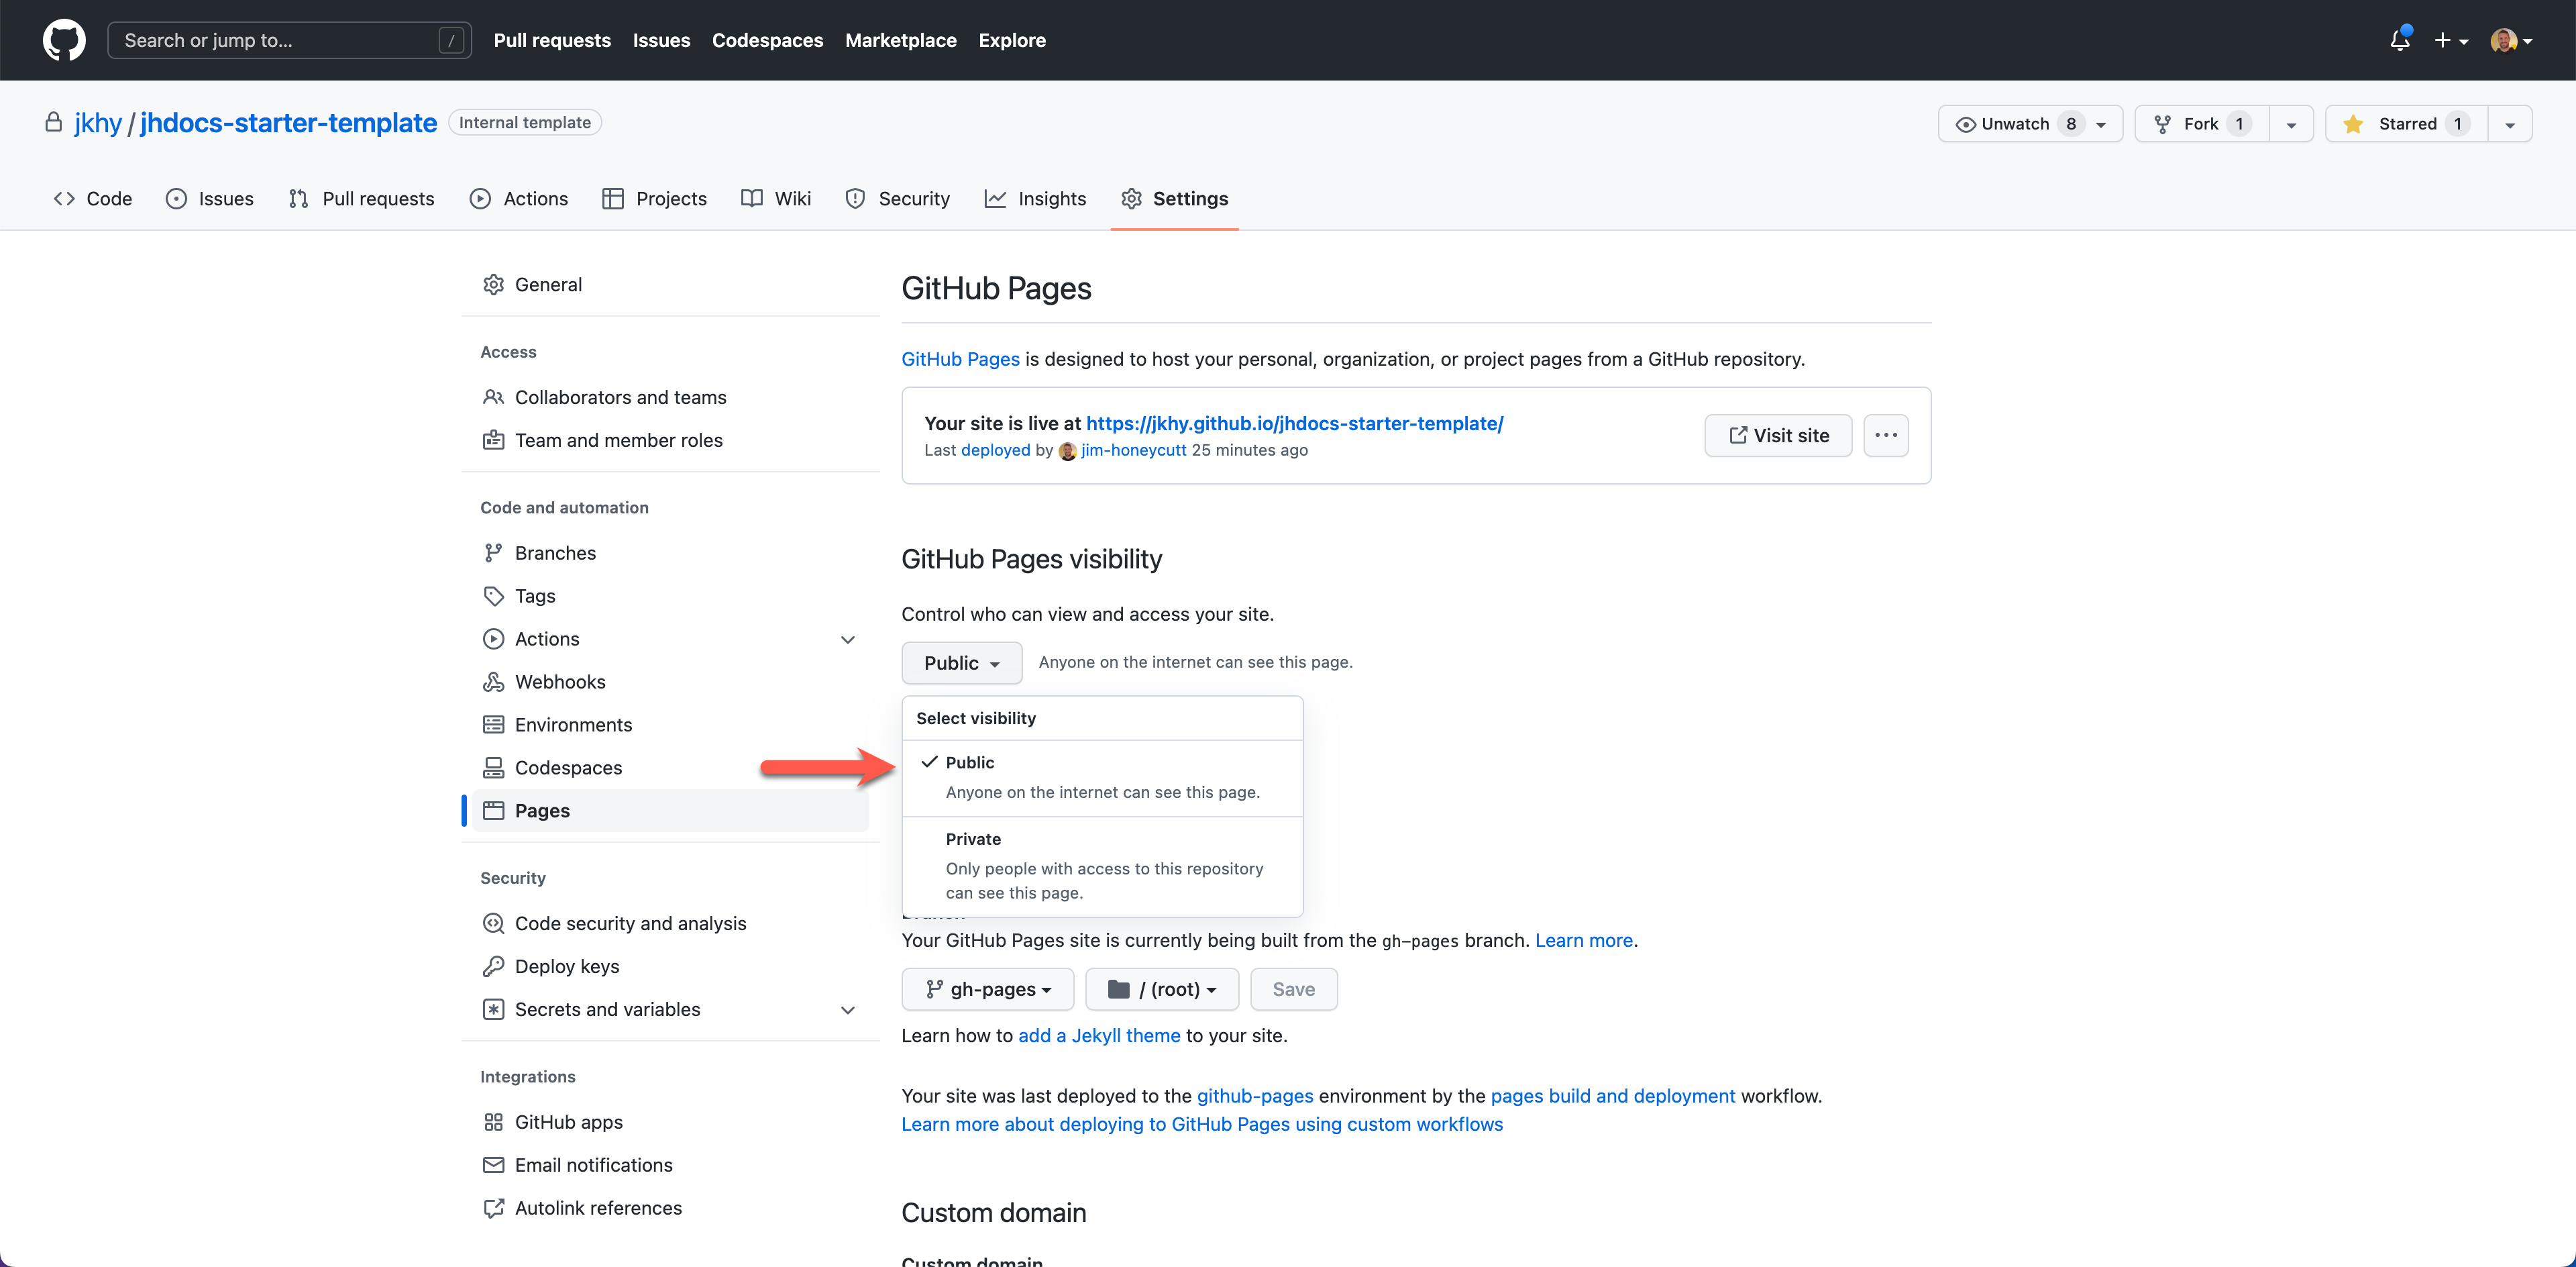2576x1267 pixels.
Task: Switch to the Code tab
Action: 93,199
